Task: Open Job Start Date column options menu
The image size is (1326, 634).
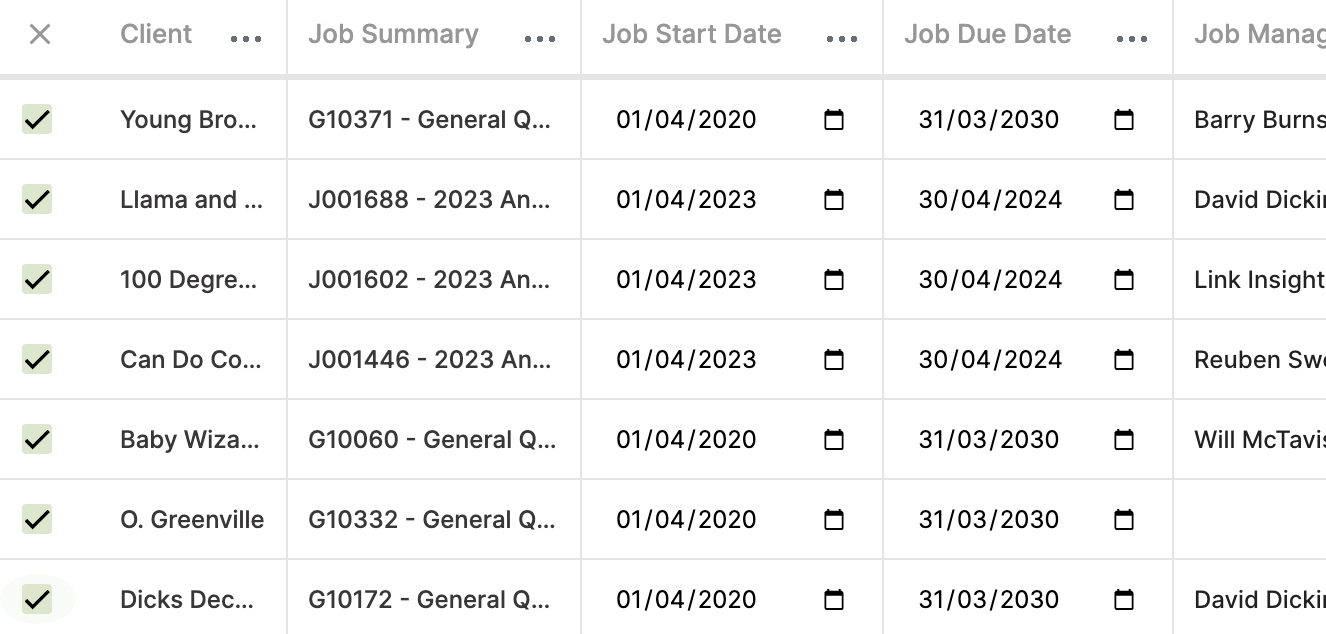Action: tap(842, 39)
